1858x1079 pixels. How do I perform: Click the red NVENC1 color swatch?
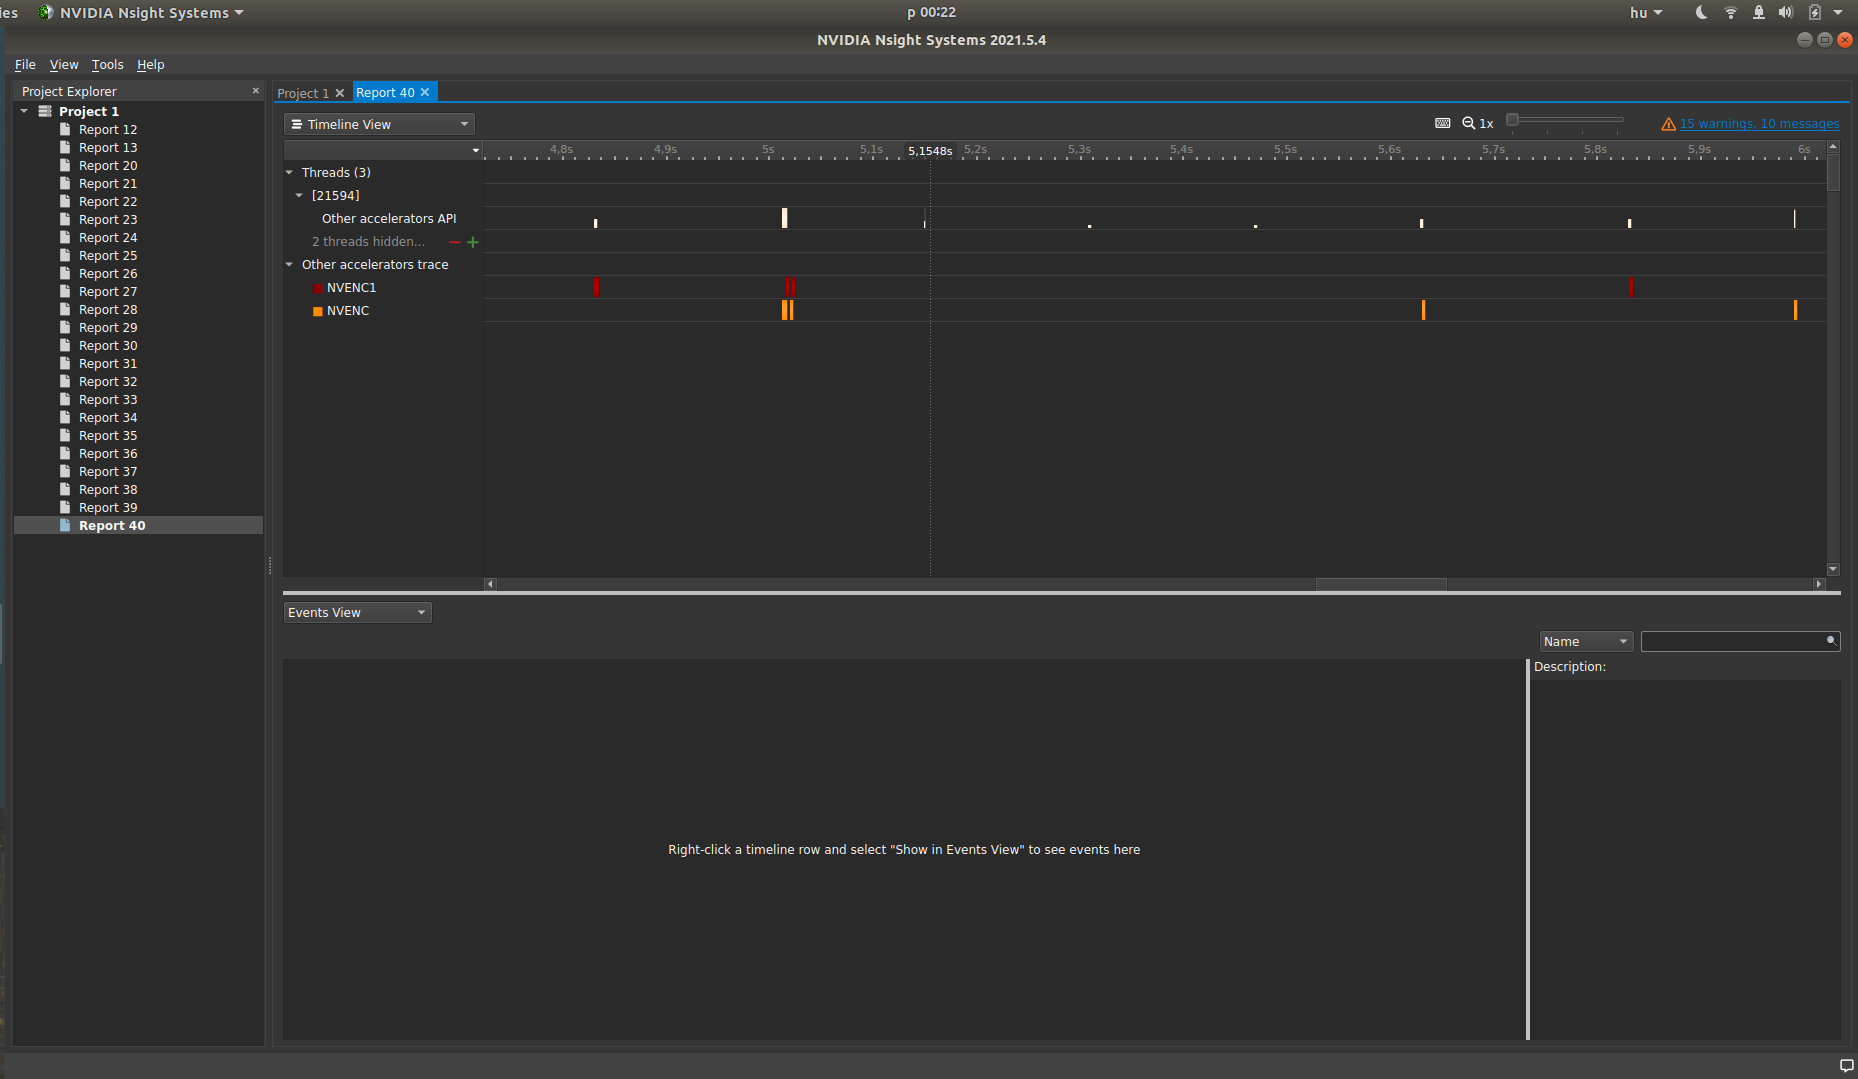click(318, 288)
